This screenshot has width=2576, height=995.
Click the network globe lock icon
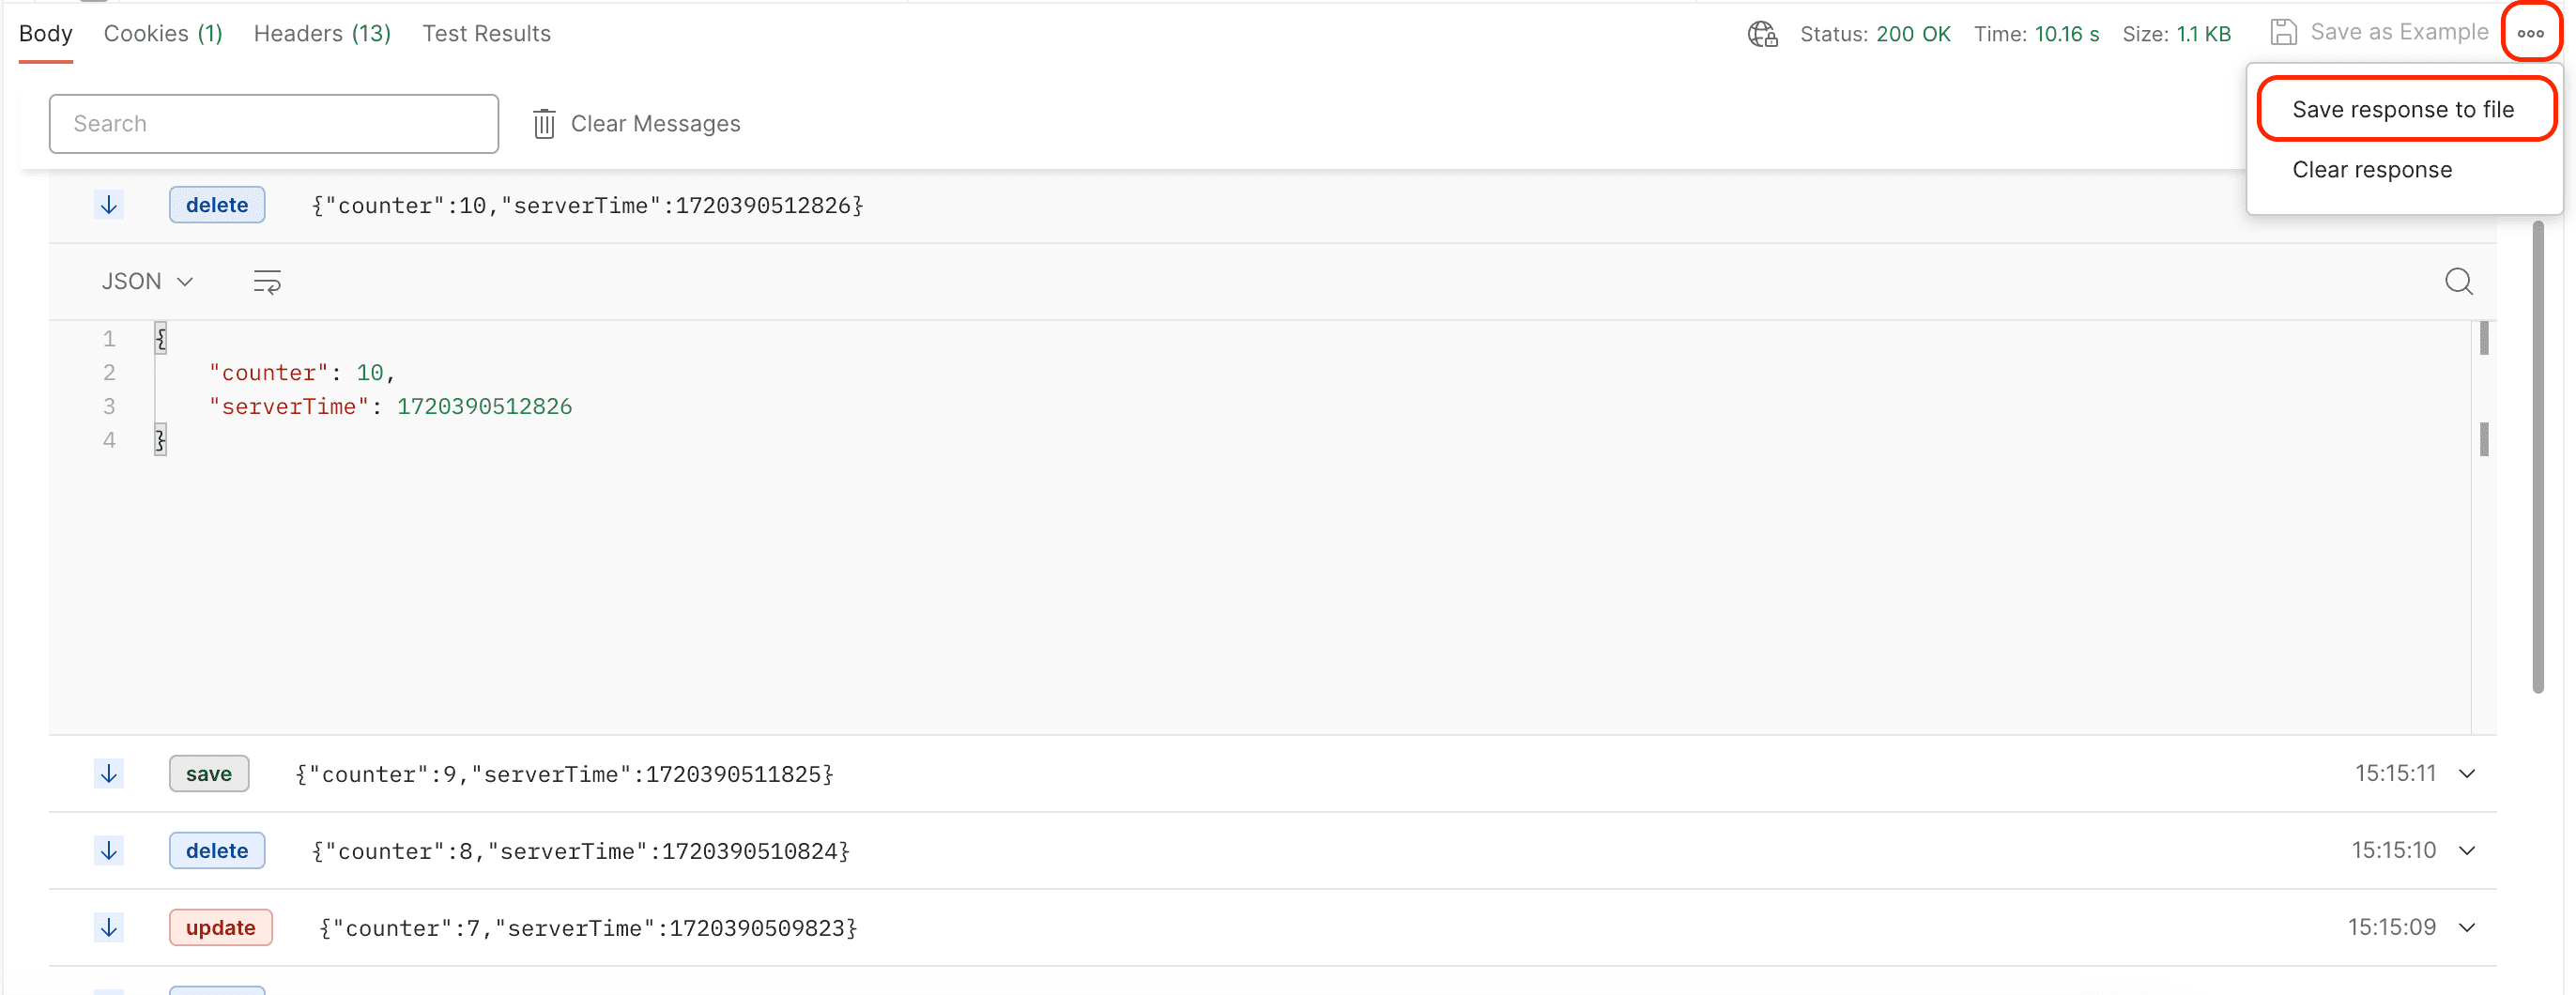point(1762,34)
